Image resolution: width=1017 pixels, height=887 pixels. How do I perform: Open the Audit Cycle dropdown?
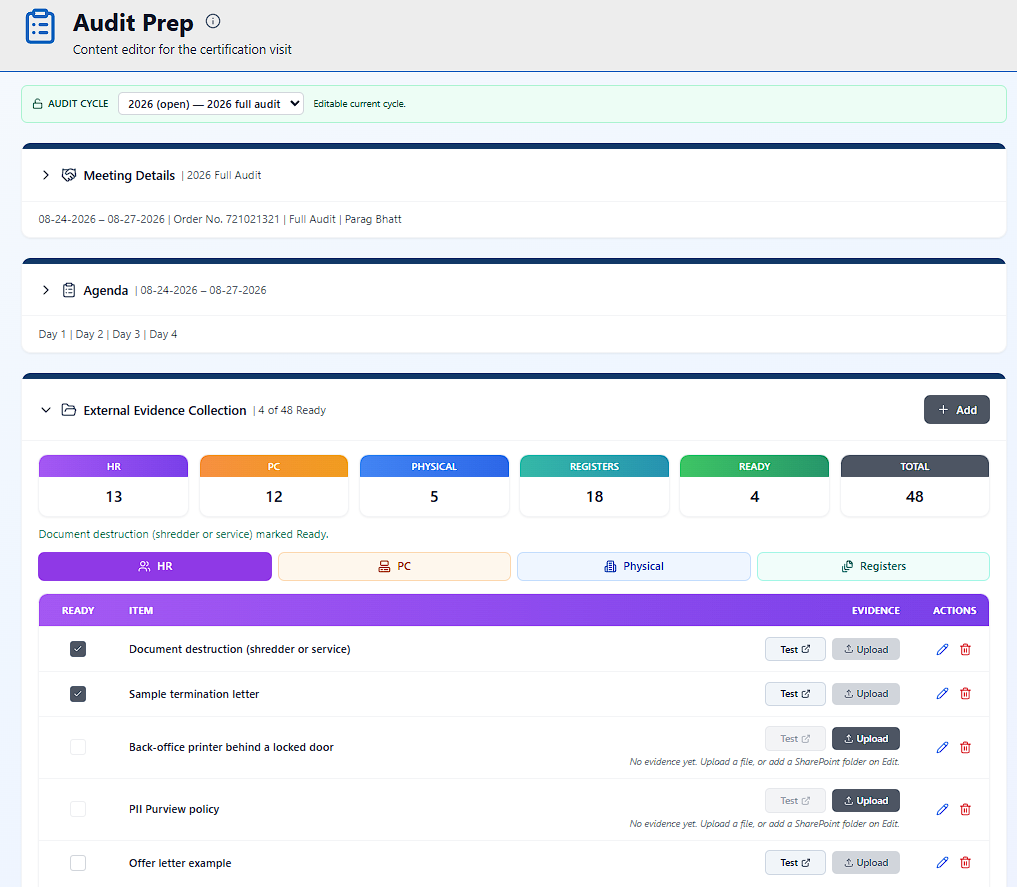(211, 104)
